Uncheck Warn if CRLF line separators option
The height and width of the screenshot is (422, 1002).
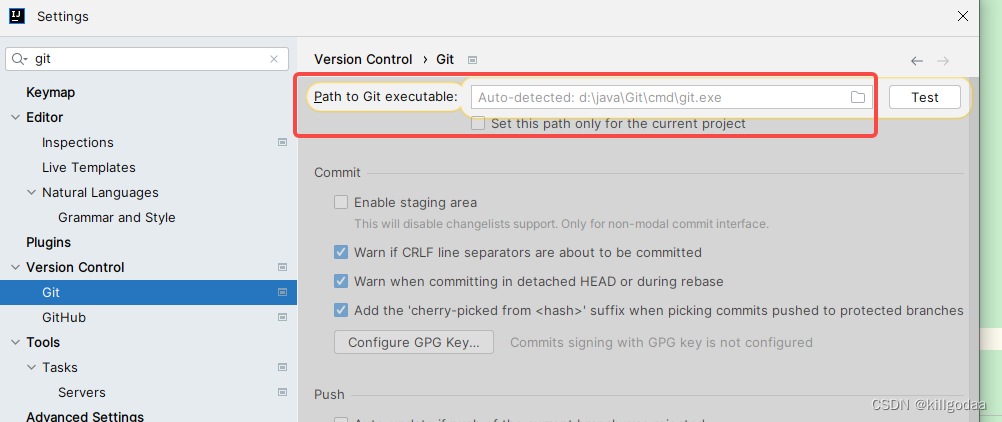click(341, 252)
